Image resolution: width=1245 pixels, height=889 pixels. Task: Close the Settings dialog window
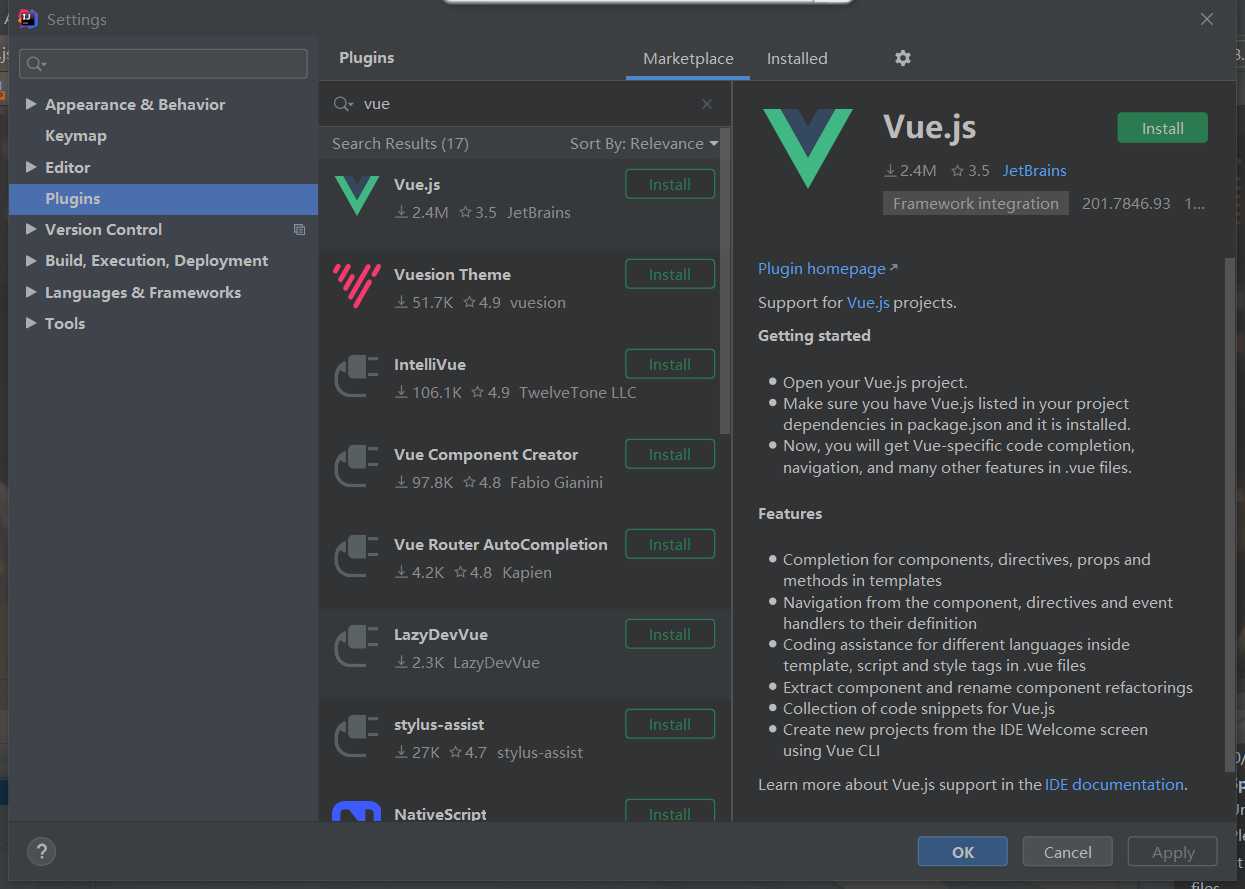(x=1207, y=19)
